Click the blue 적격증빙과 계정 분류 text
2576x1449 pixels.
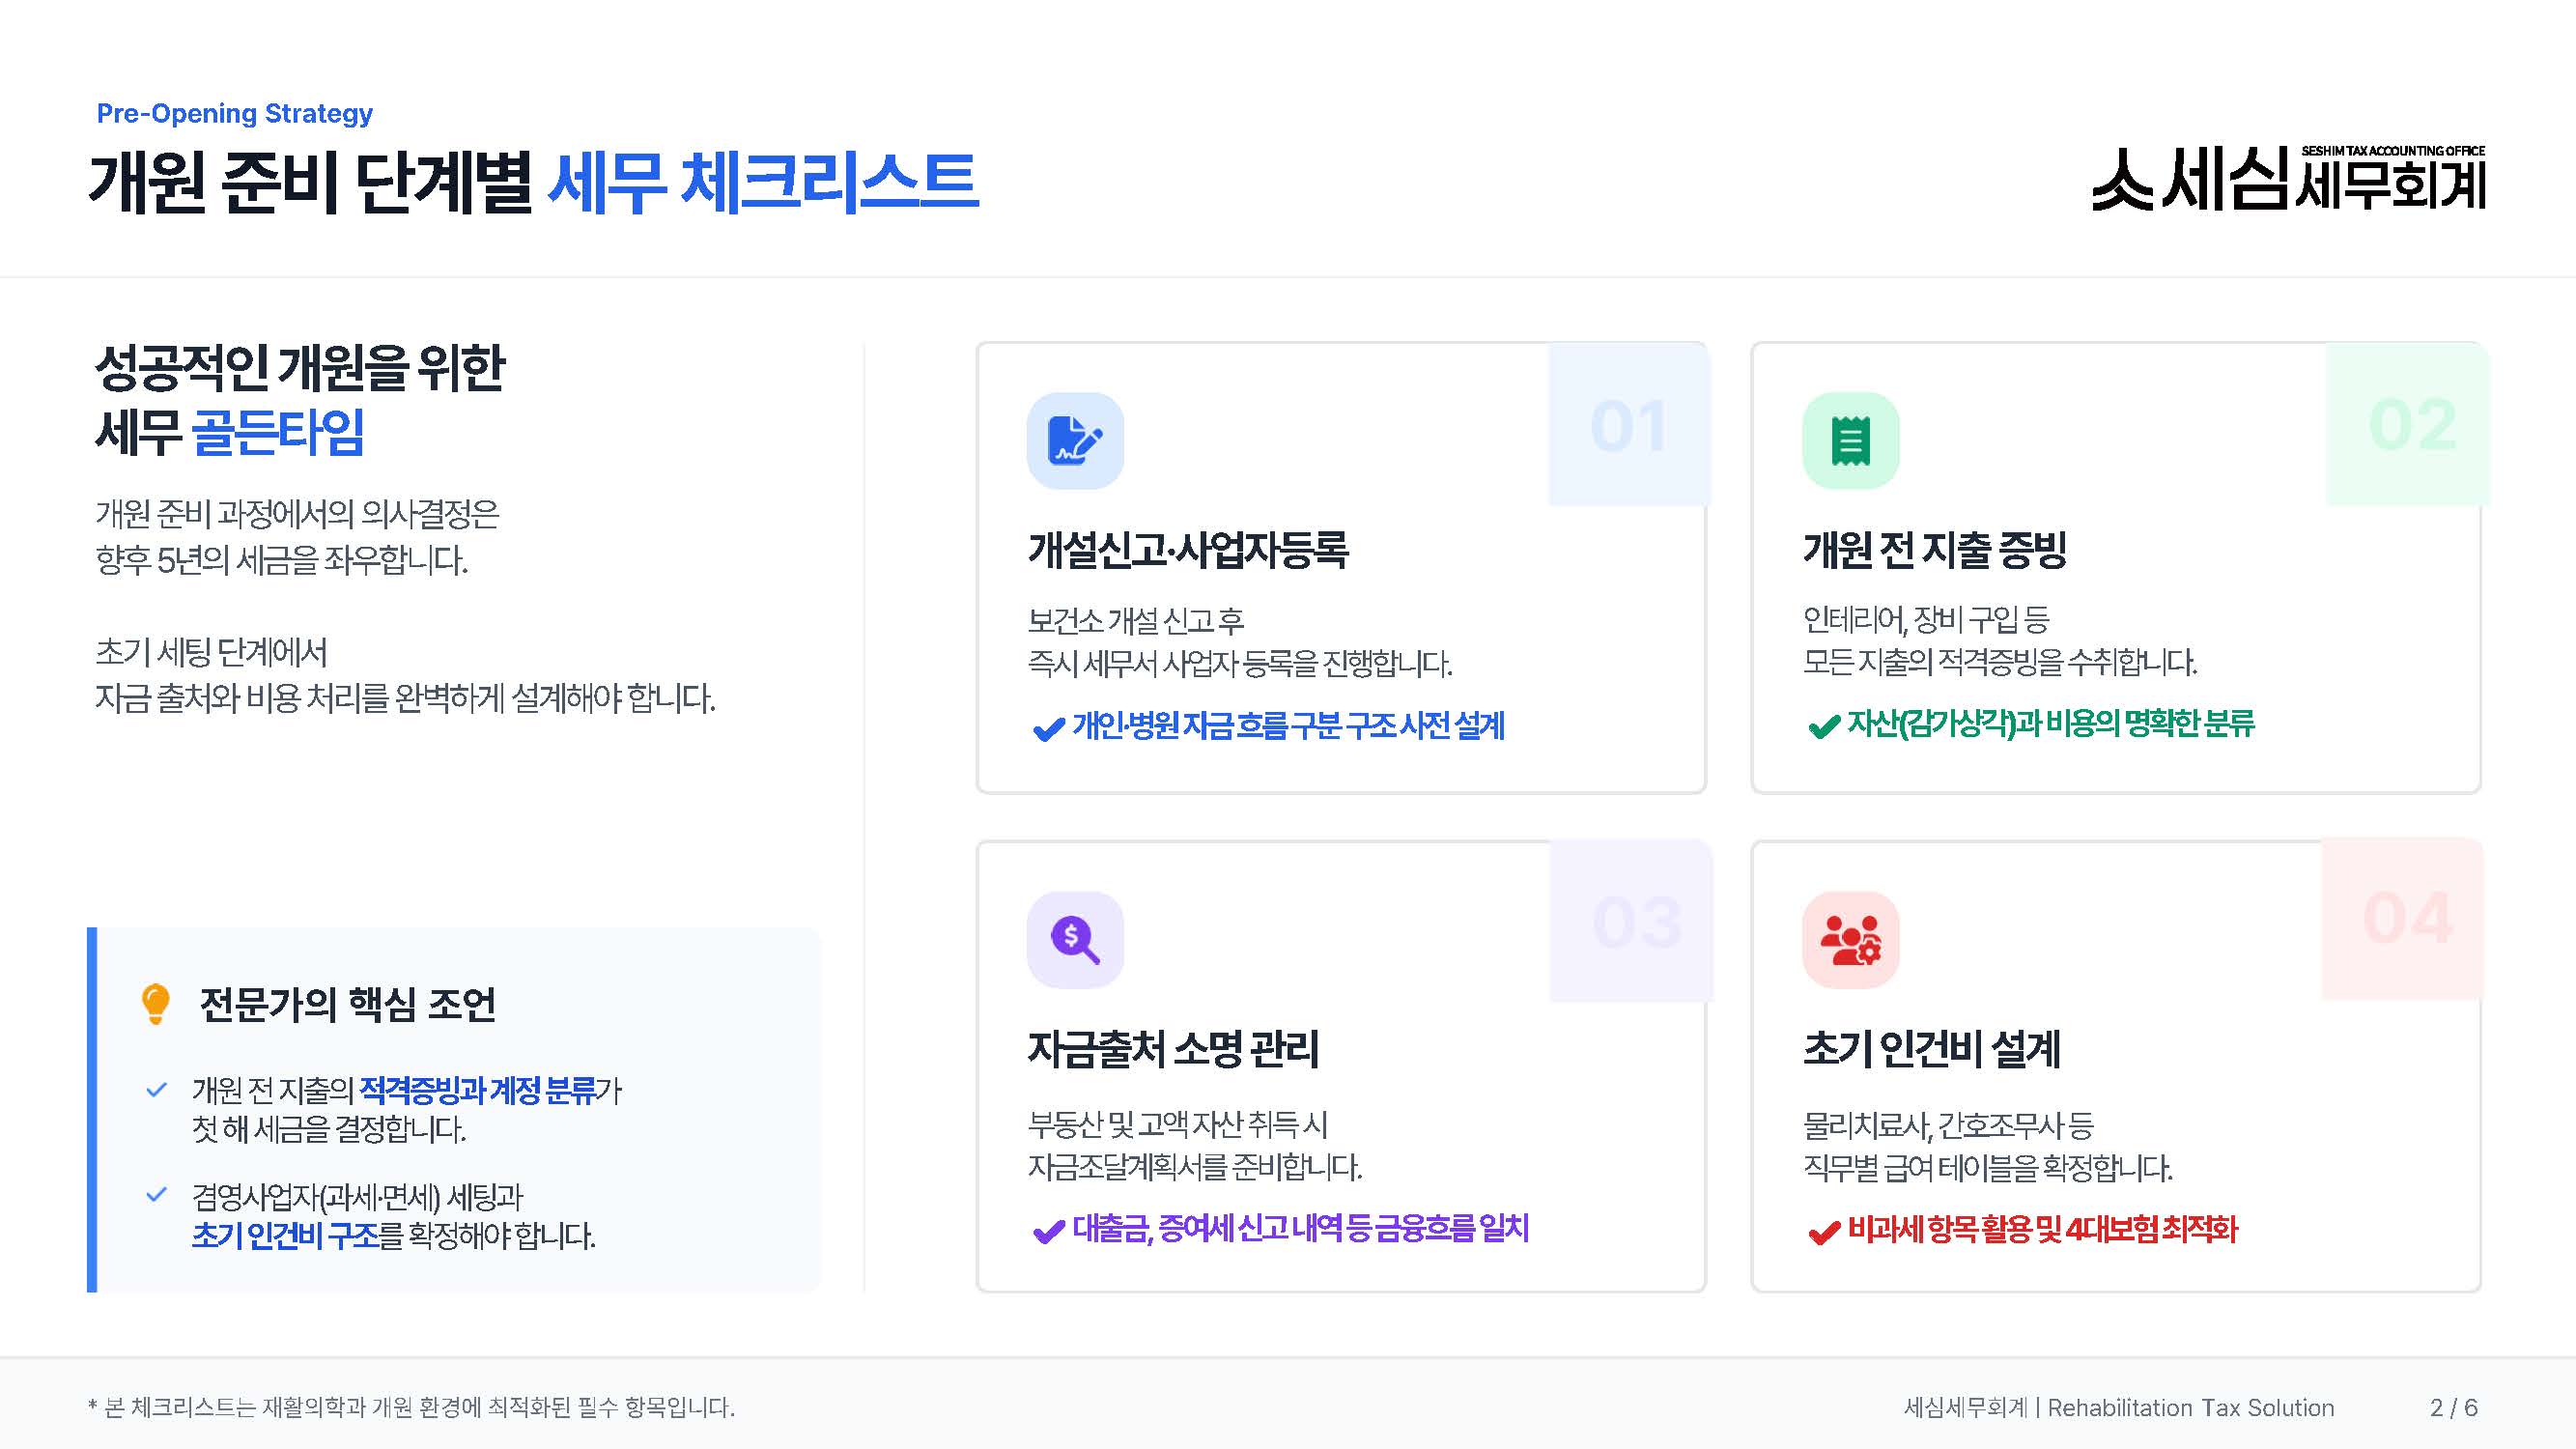477,1090
